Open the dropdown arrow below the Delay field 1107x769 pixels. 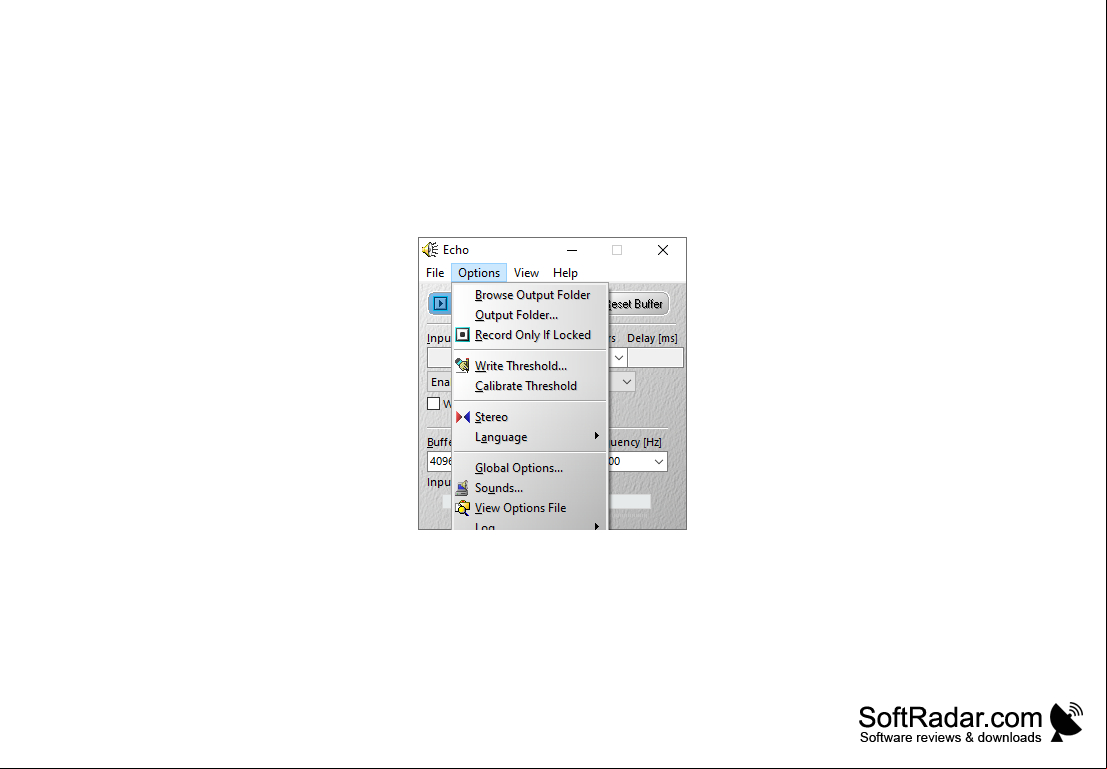(626, 382)
